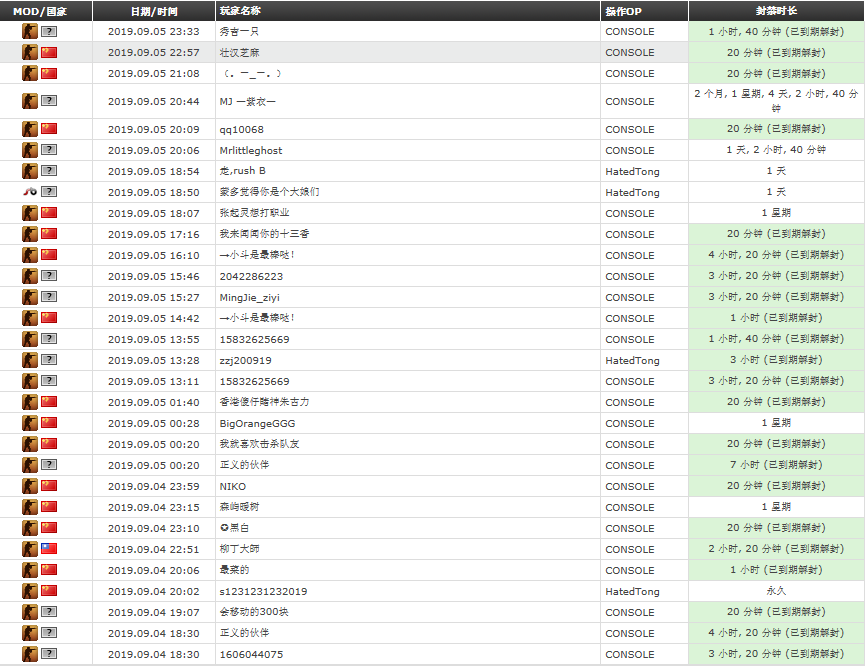Click the unknown flag icon for qq10068

[x=49, y=128]
